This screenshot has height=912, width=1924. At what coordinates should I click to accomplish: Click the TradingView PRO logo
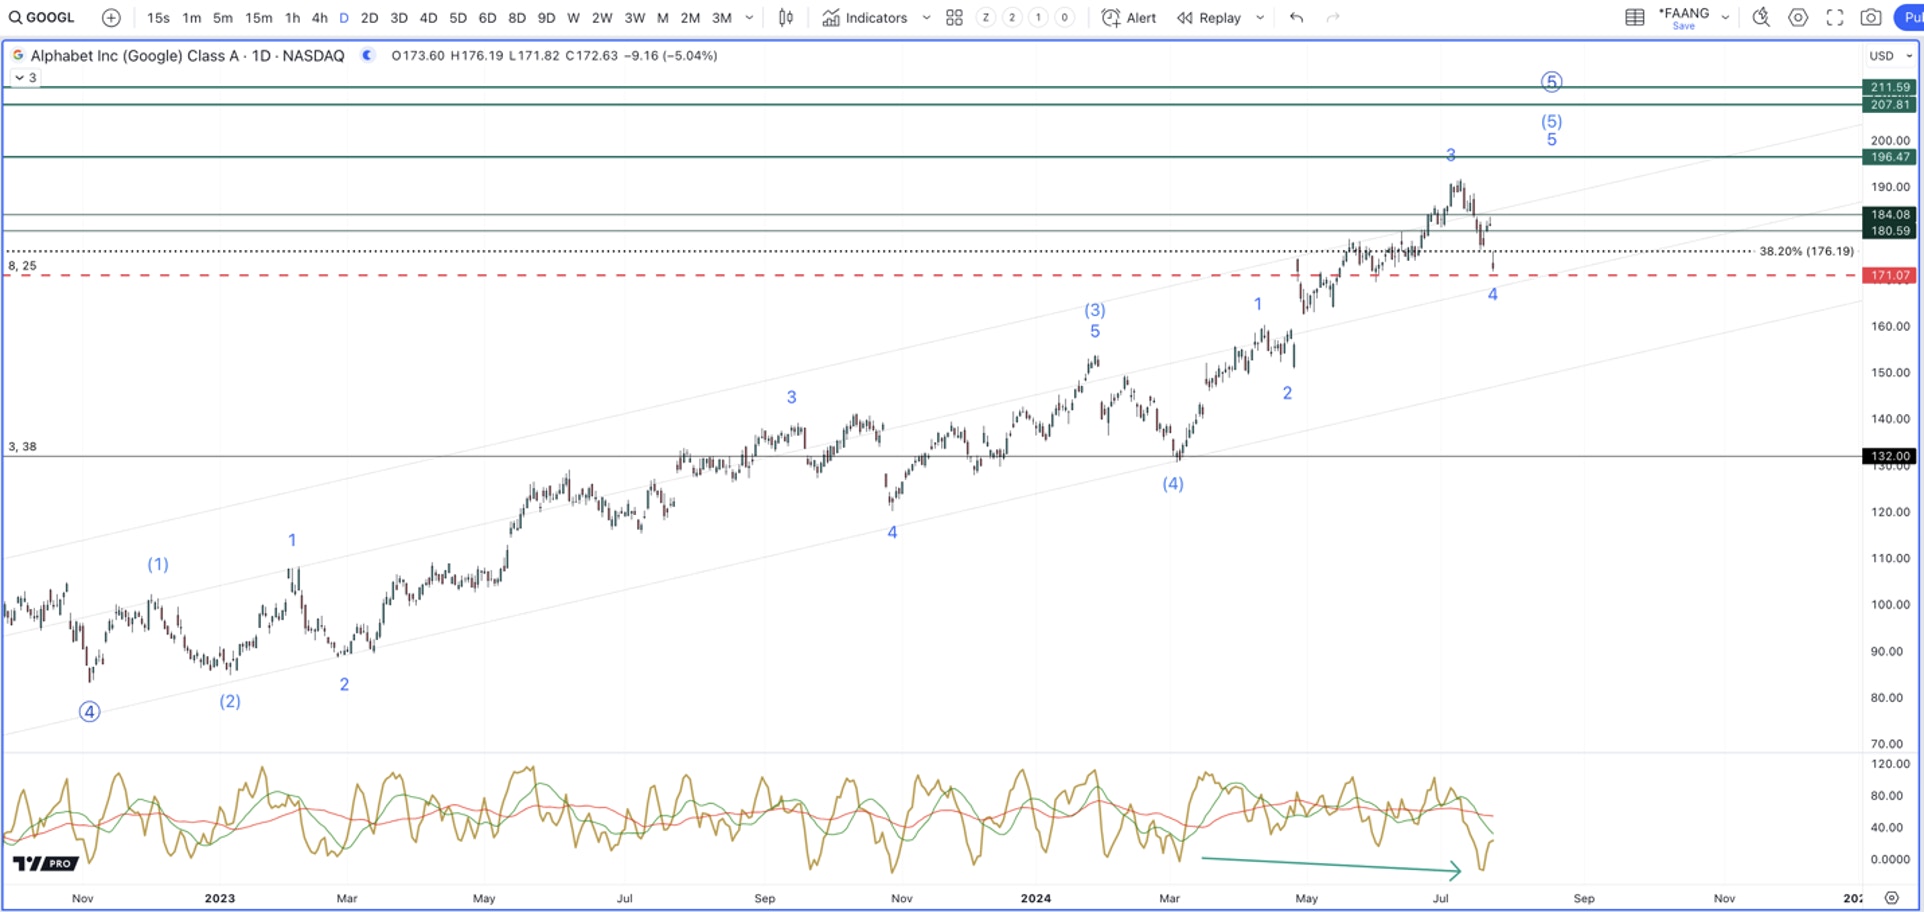click(x=46, y=863)
